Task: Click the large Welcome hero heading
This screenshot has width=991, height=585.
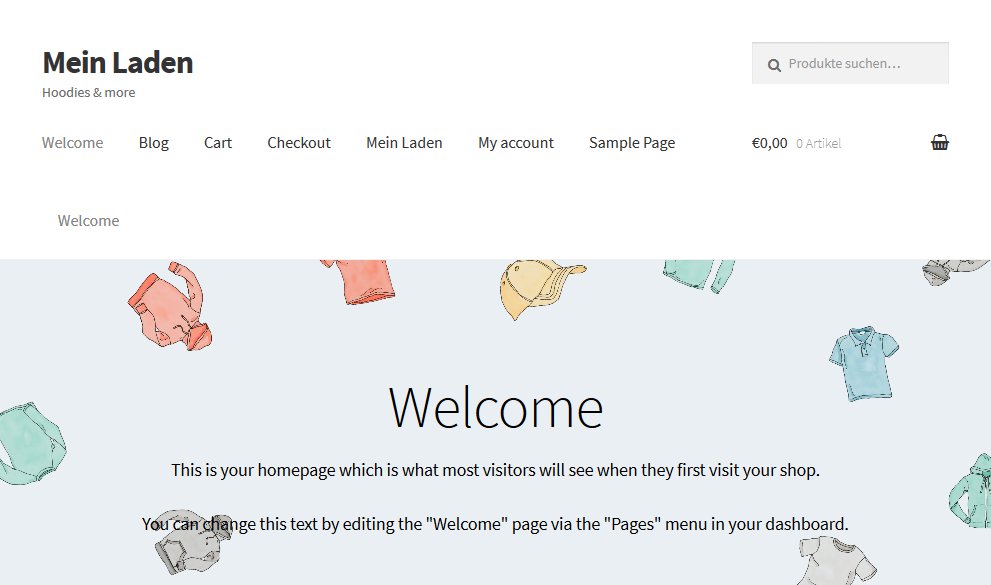Action: [495, 408]
